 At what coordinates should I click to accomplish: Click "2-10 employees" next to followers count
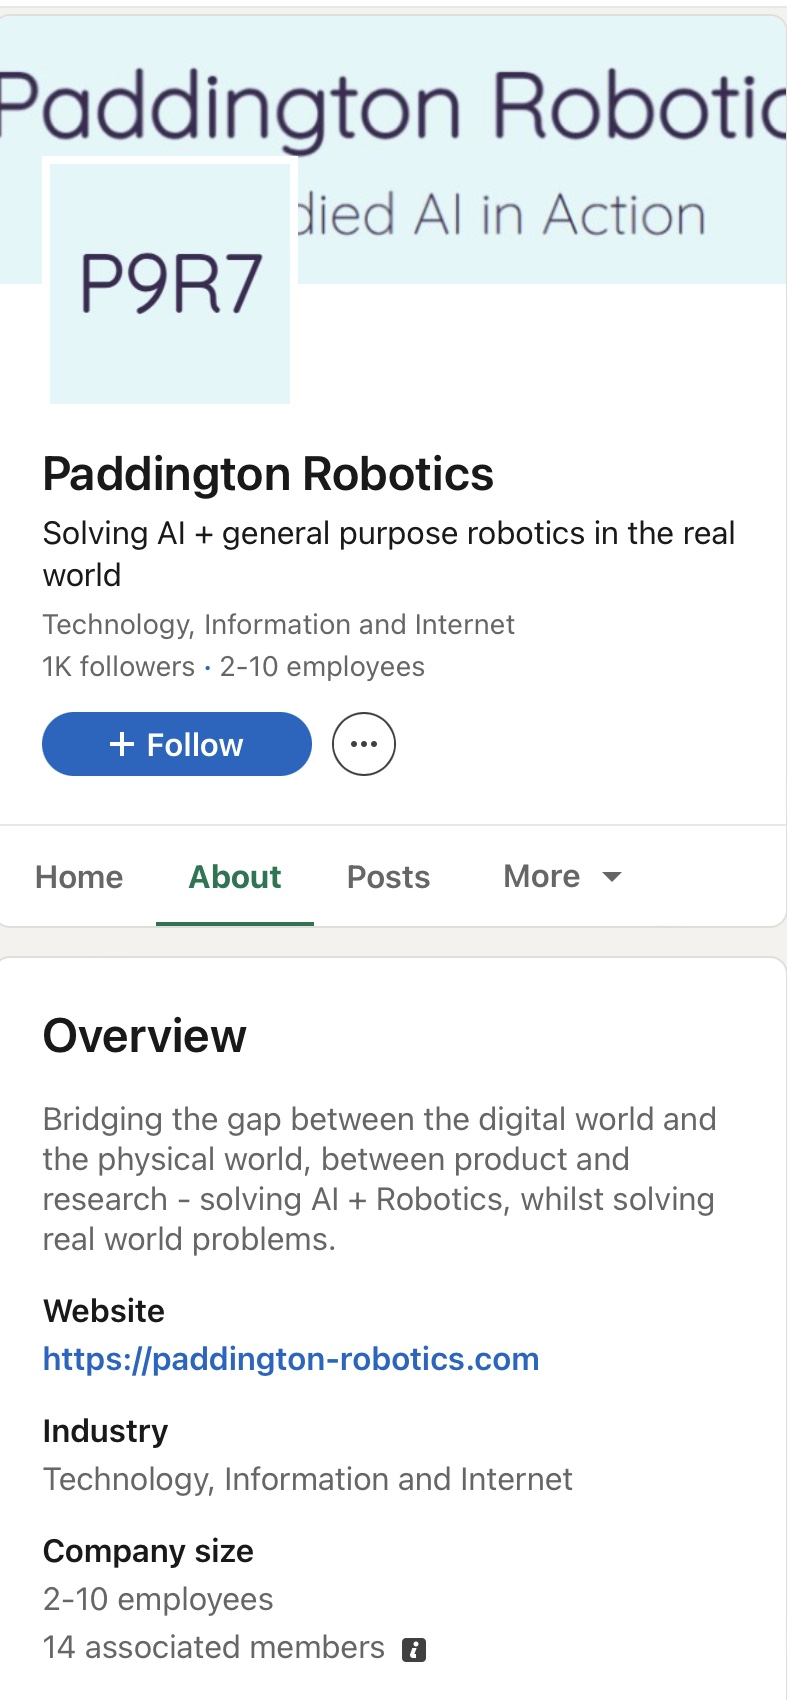322,667
